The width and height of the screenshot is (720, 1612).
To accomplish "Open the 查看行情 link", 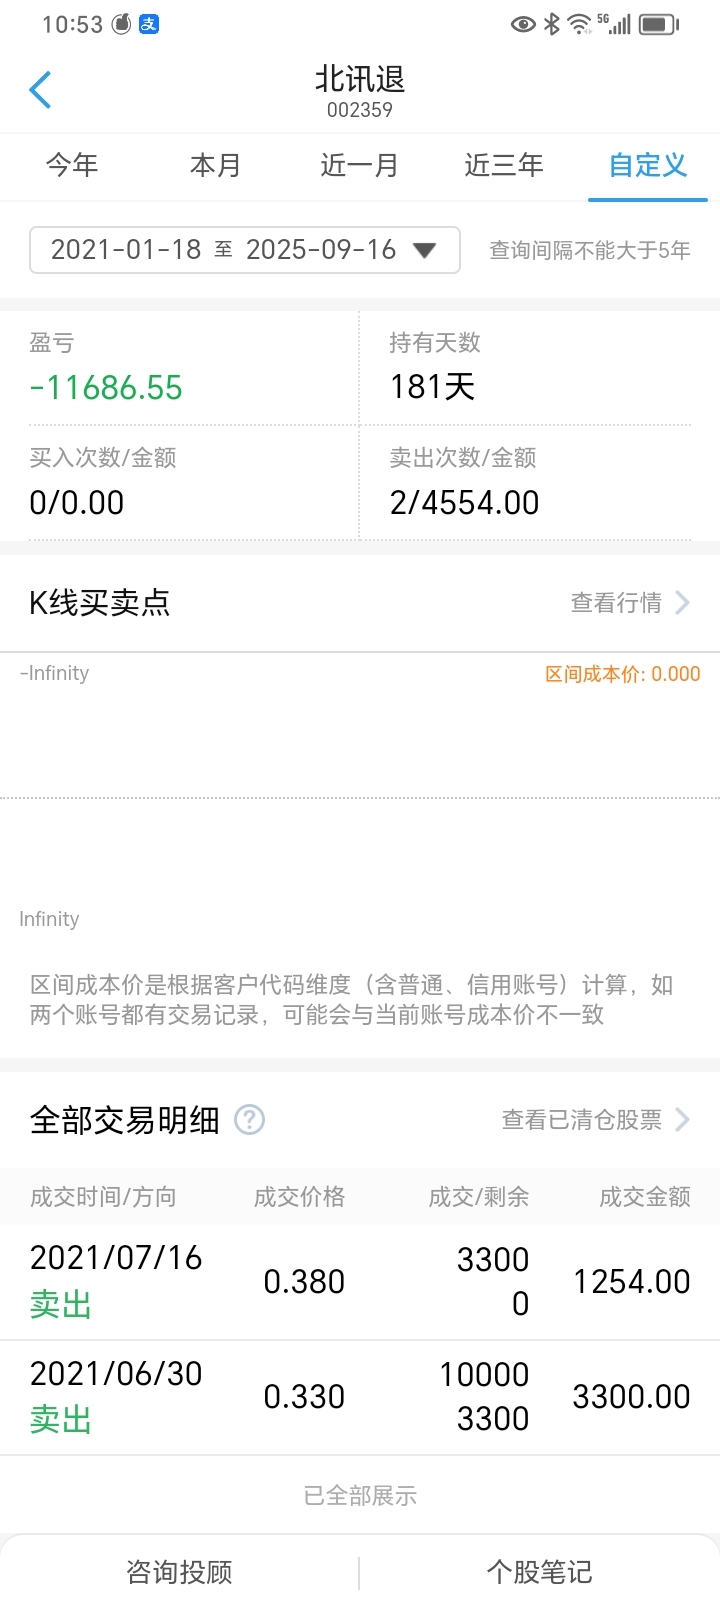I will [x=616, y=602].
